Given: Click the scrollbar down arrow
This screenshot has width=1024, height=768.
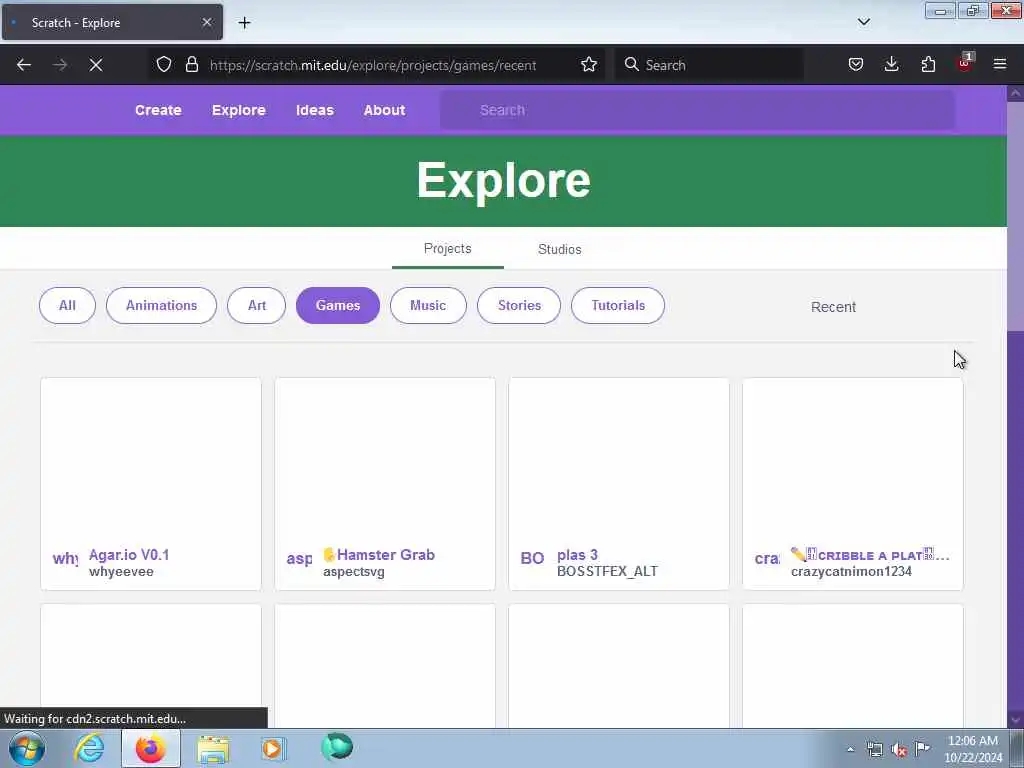Looking at the screenshot, I should coord(1015,720).
